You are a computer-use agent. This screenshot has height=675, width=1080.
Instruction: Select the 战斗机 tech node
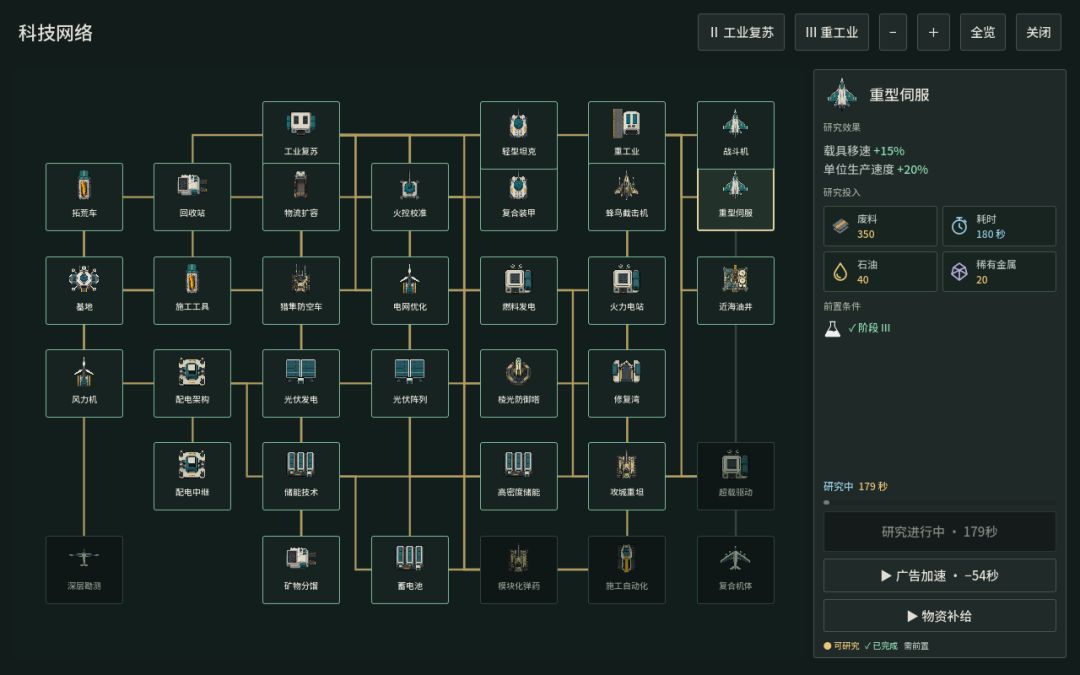(x=736, y=135)
